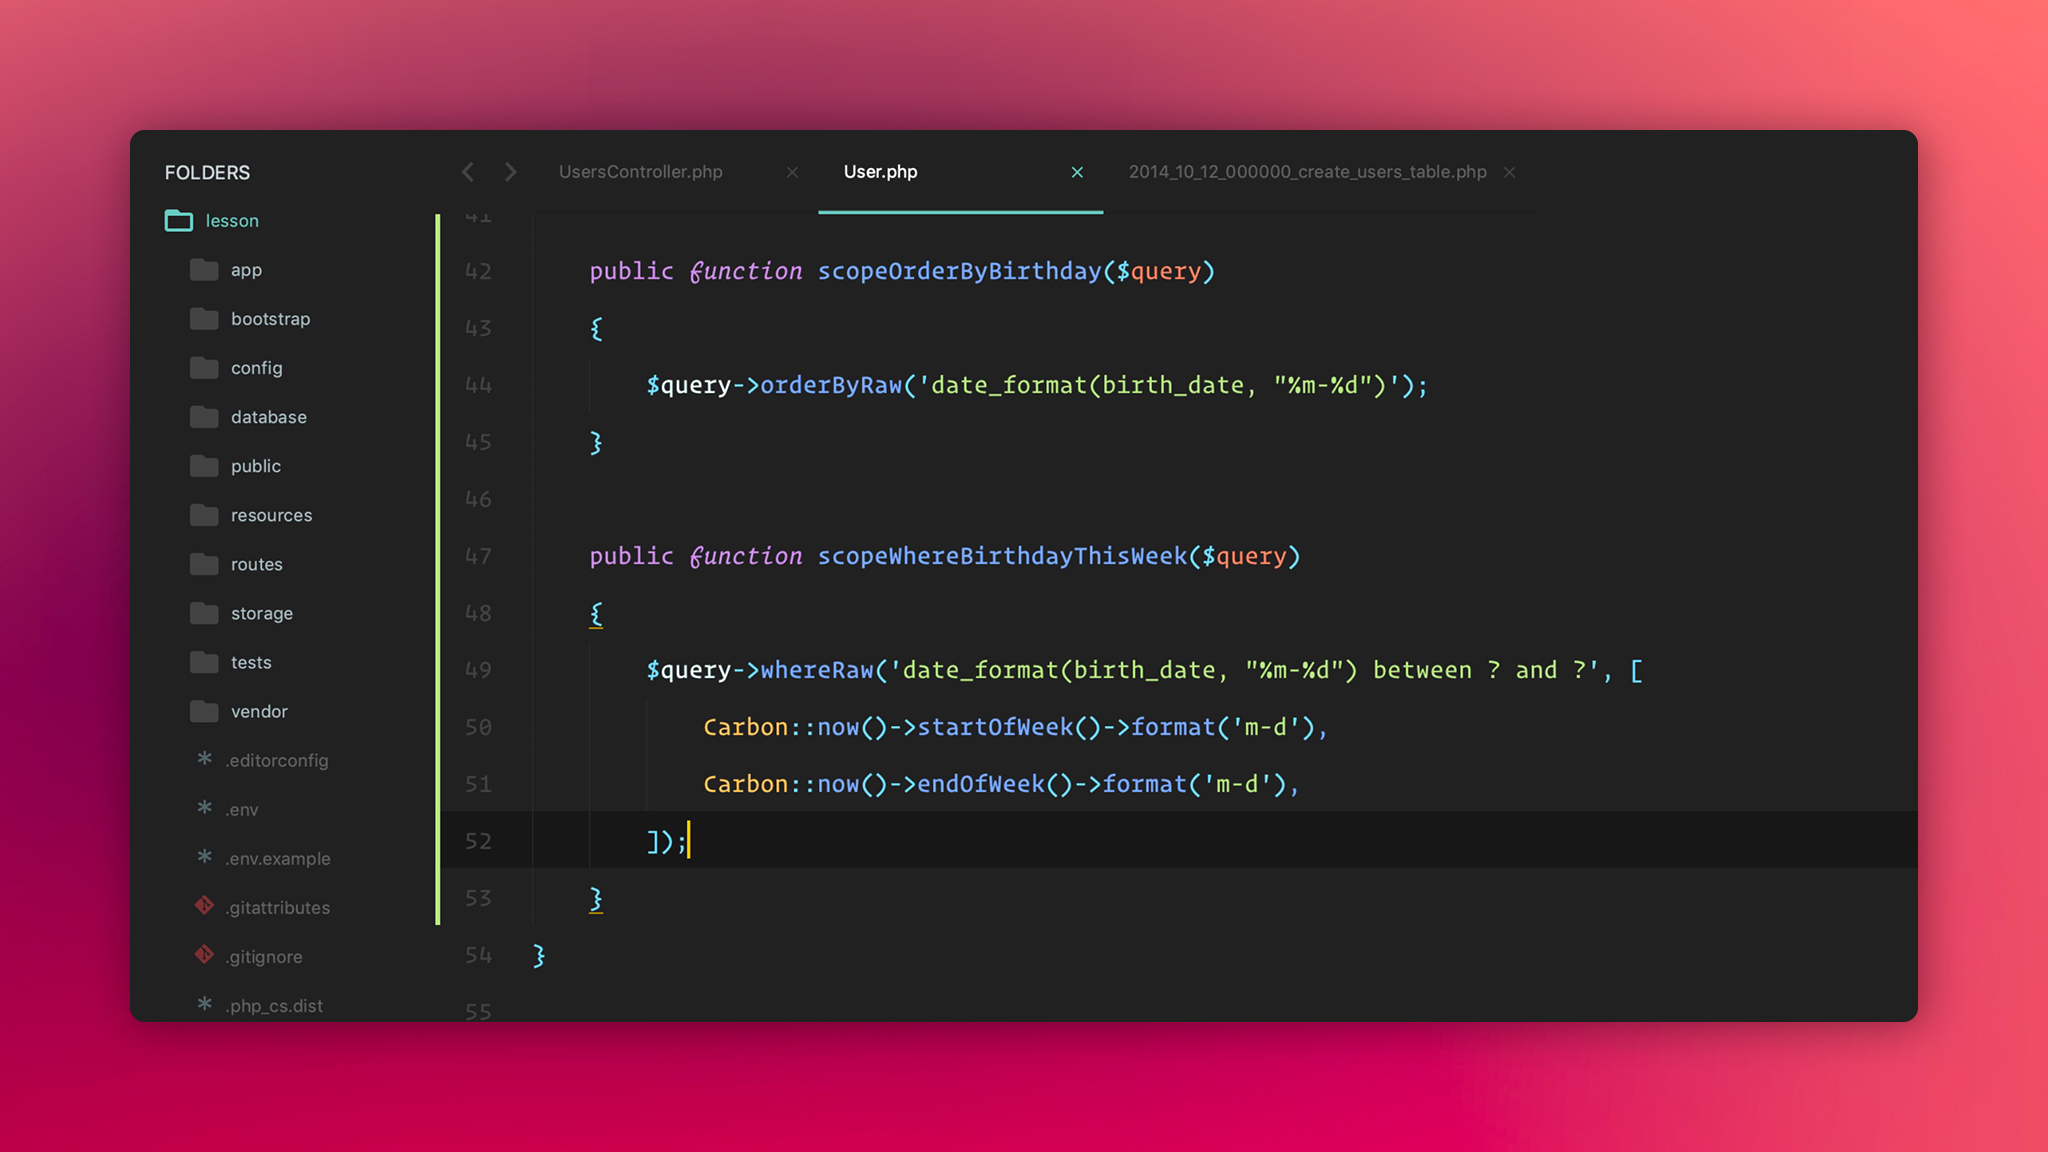2048x1152 pixels.
Task: Go back using the left arrow
Action: 468,172
